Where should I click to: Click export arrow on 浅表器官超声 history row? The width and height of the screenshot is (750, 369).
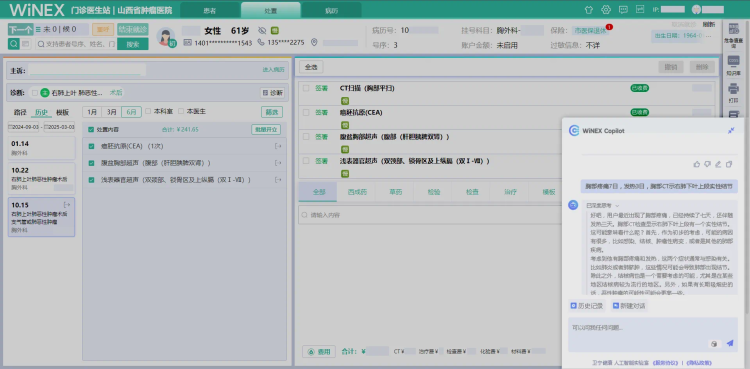pyautogui.click(x=278, y=180)
